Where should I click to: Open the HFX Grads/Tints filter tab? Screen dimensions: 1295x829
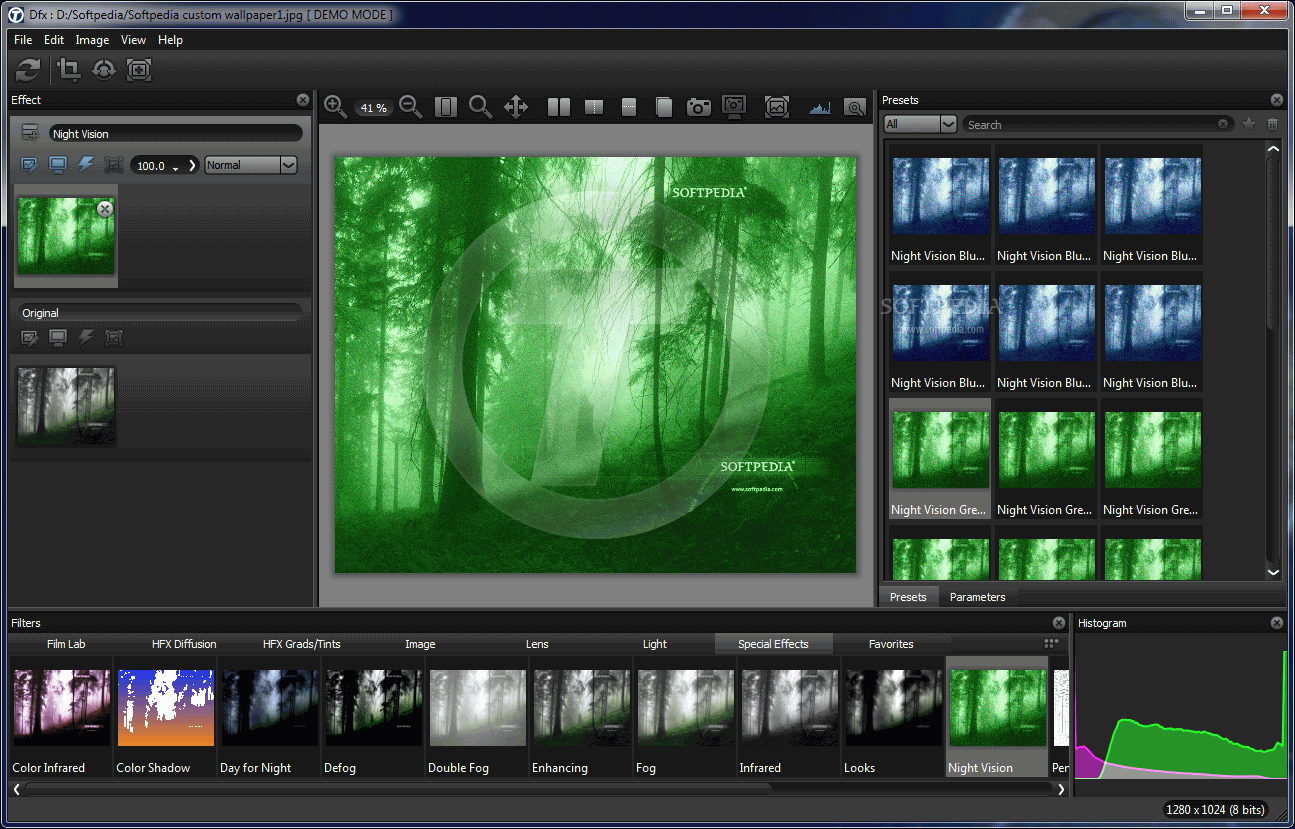(x=302, y=644)
